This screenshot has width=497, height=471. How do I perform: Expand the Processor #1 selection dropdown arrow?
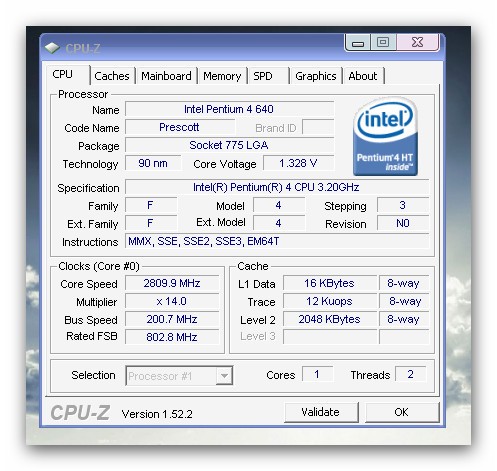coord(224,376)
